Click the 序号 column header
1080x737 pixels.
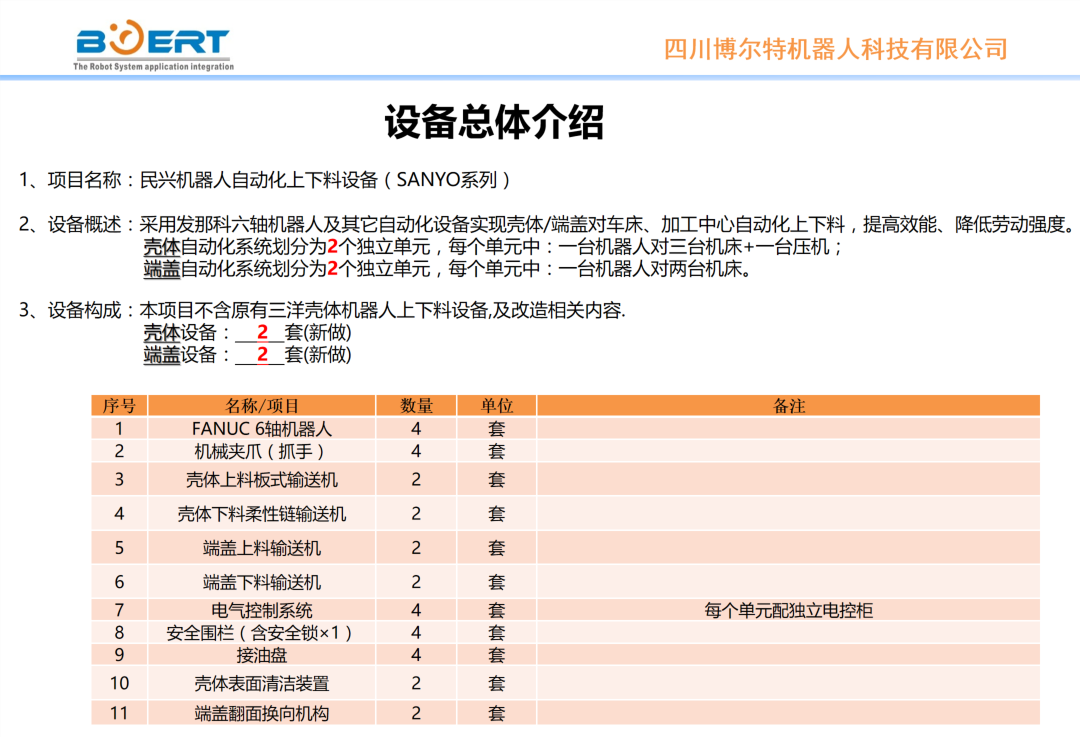[x=119, y=406]
